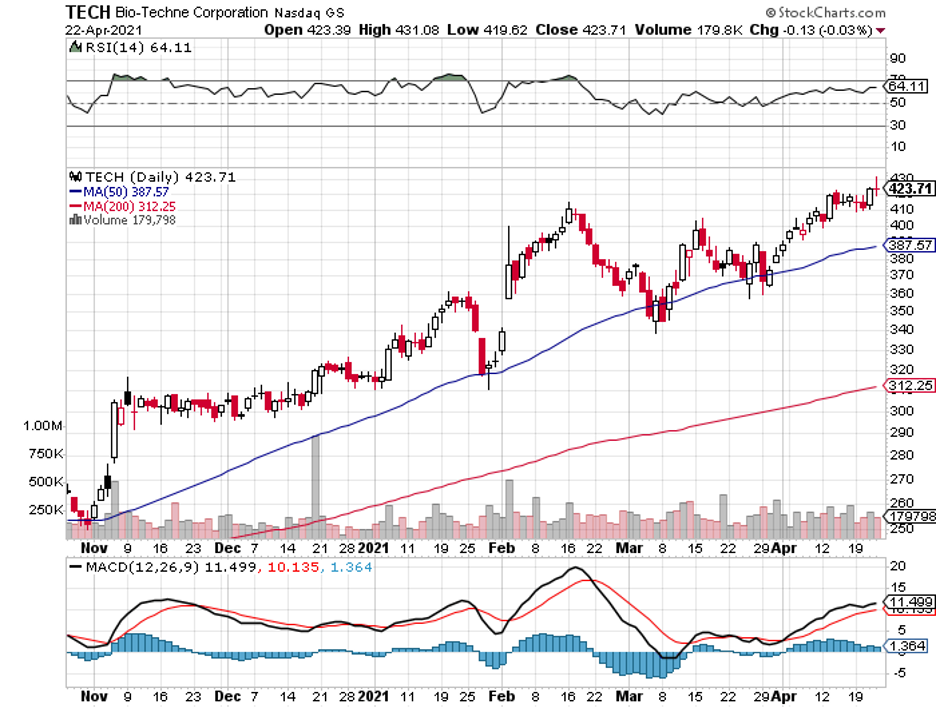Select the High 431.08 value
Image resolution: width=936 pixels, height=708 pixels.
tap(399, 30)
